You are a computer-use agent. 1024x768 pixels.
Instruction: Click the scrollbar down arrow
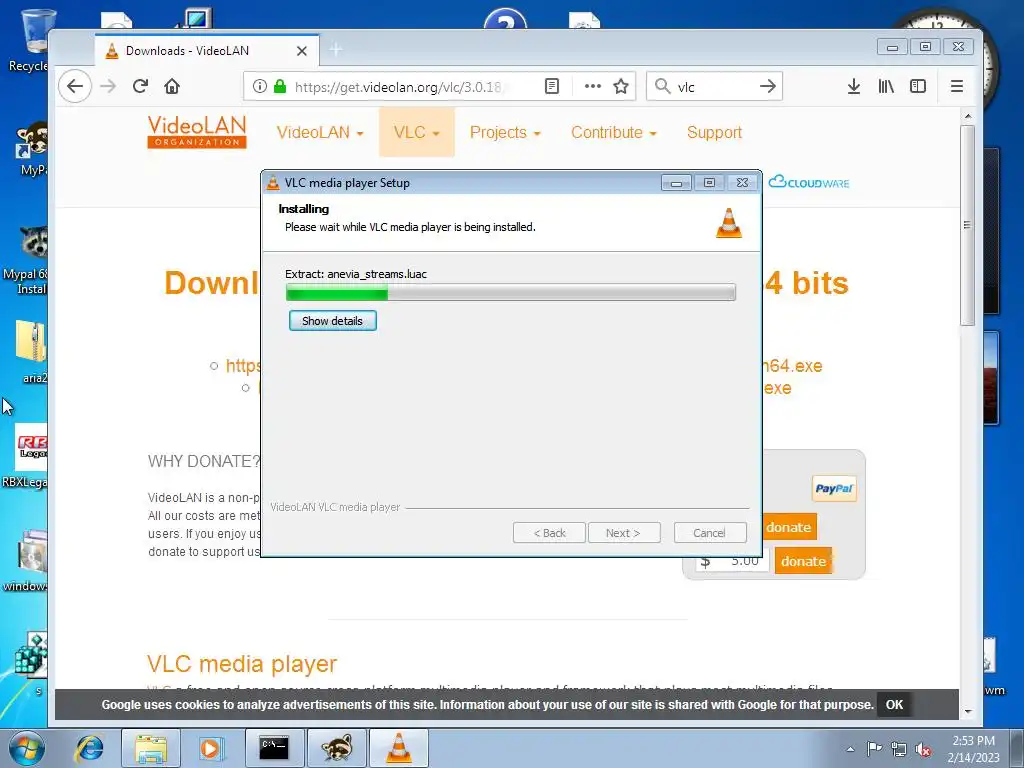(x=968, y=712)
